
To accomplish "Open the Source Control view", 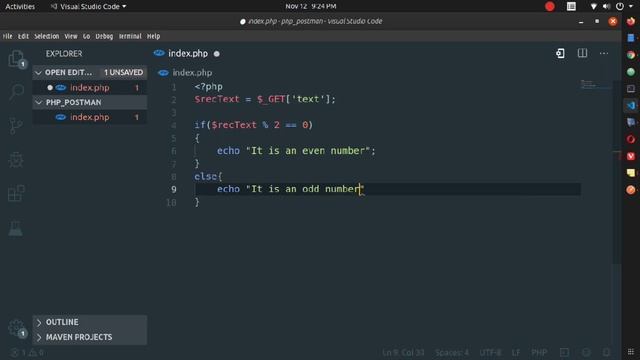I will tap(16, 126).
